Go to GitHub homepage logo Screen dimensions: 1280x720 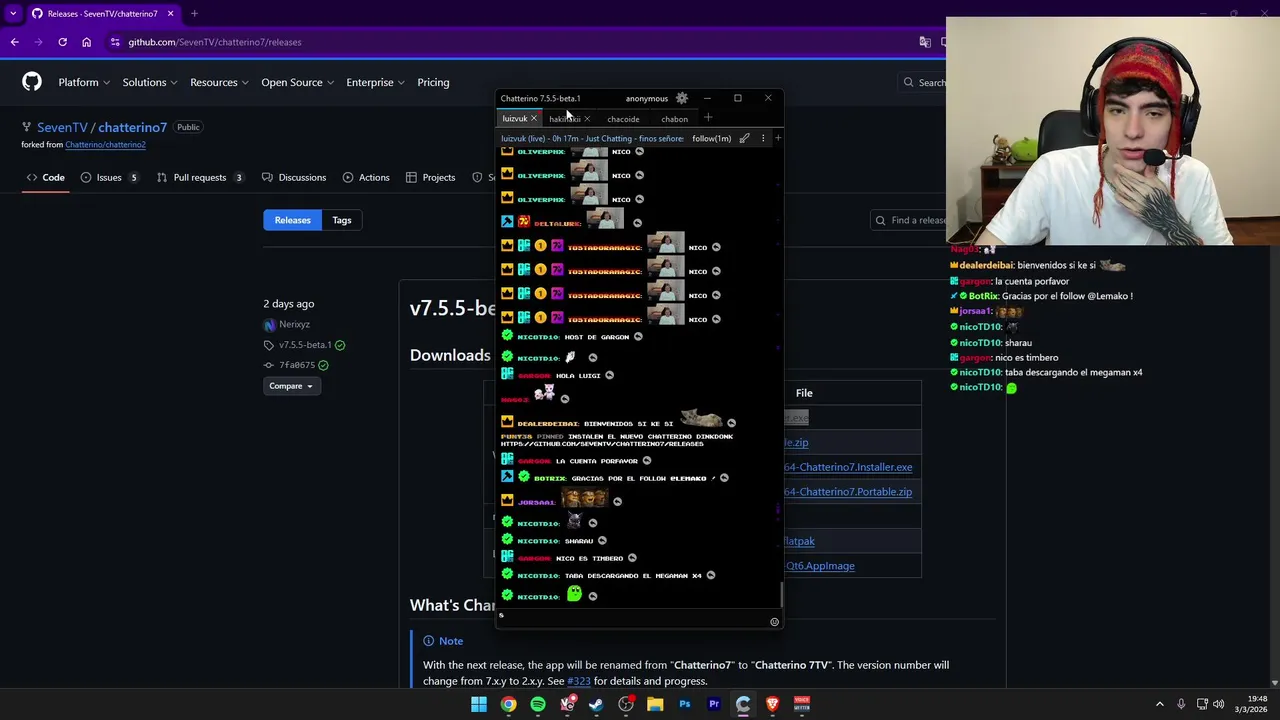(32, 82)
